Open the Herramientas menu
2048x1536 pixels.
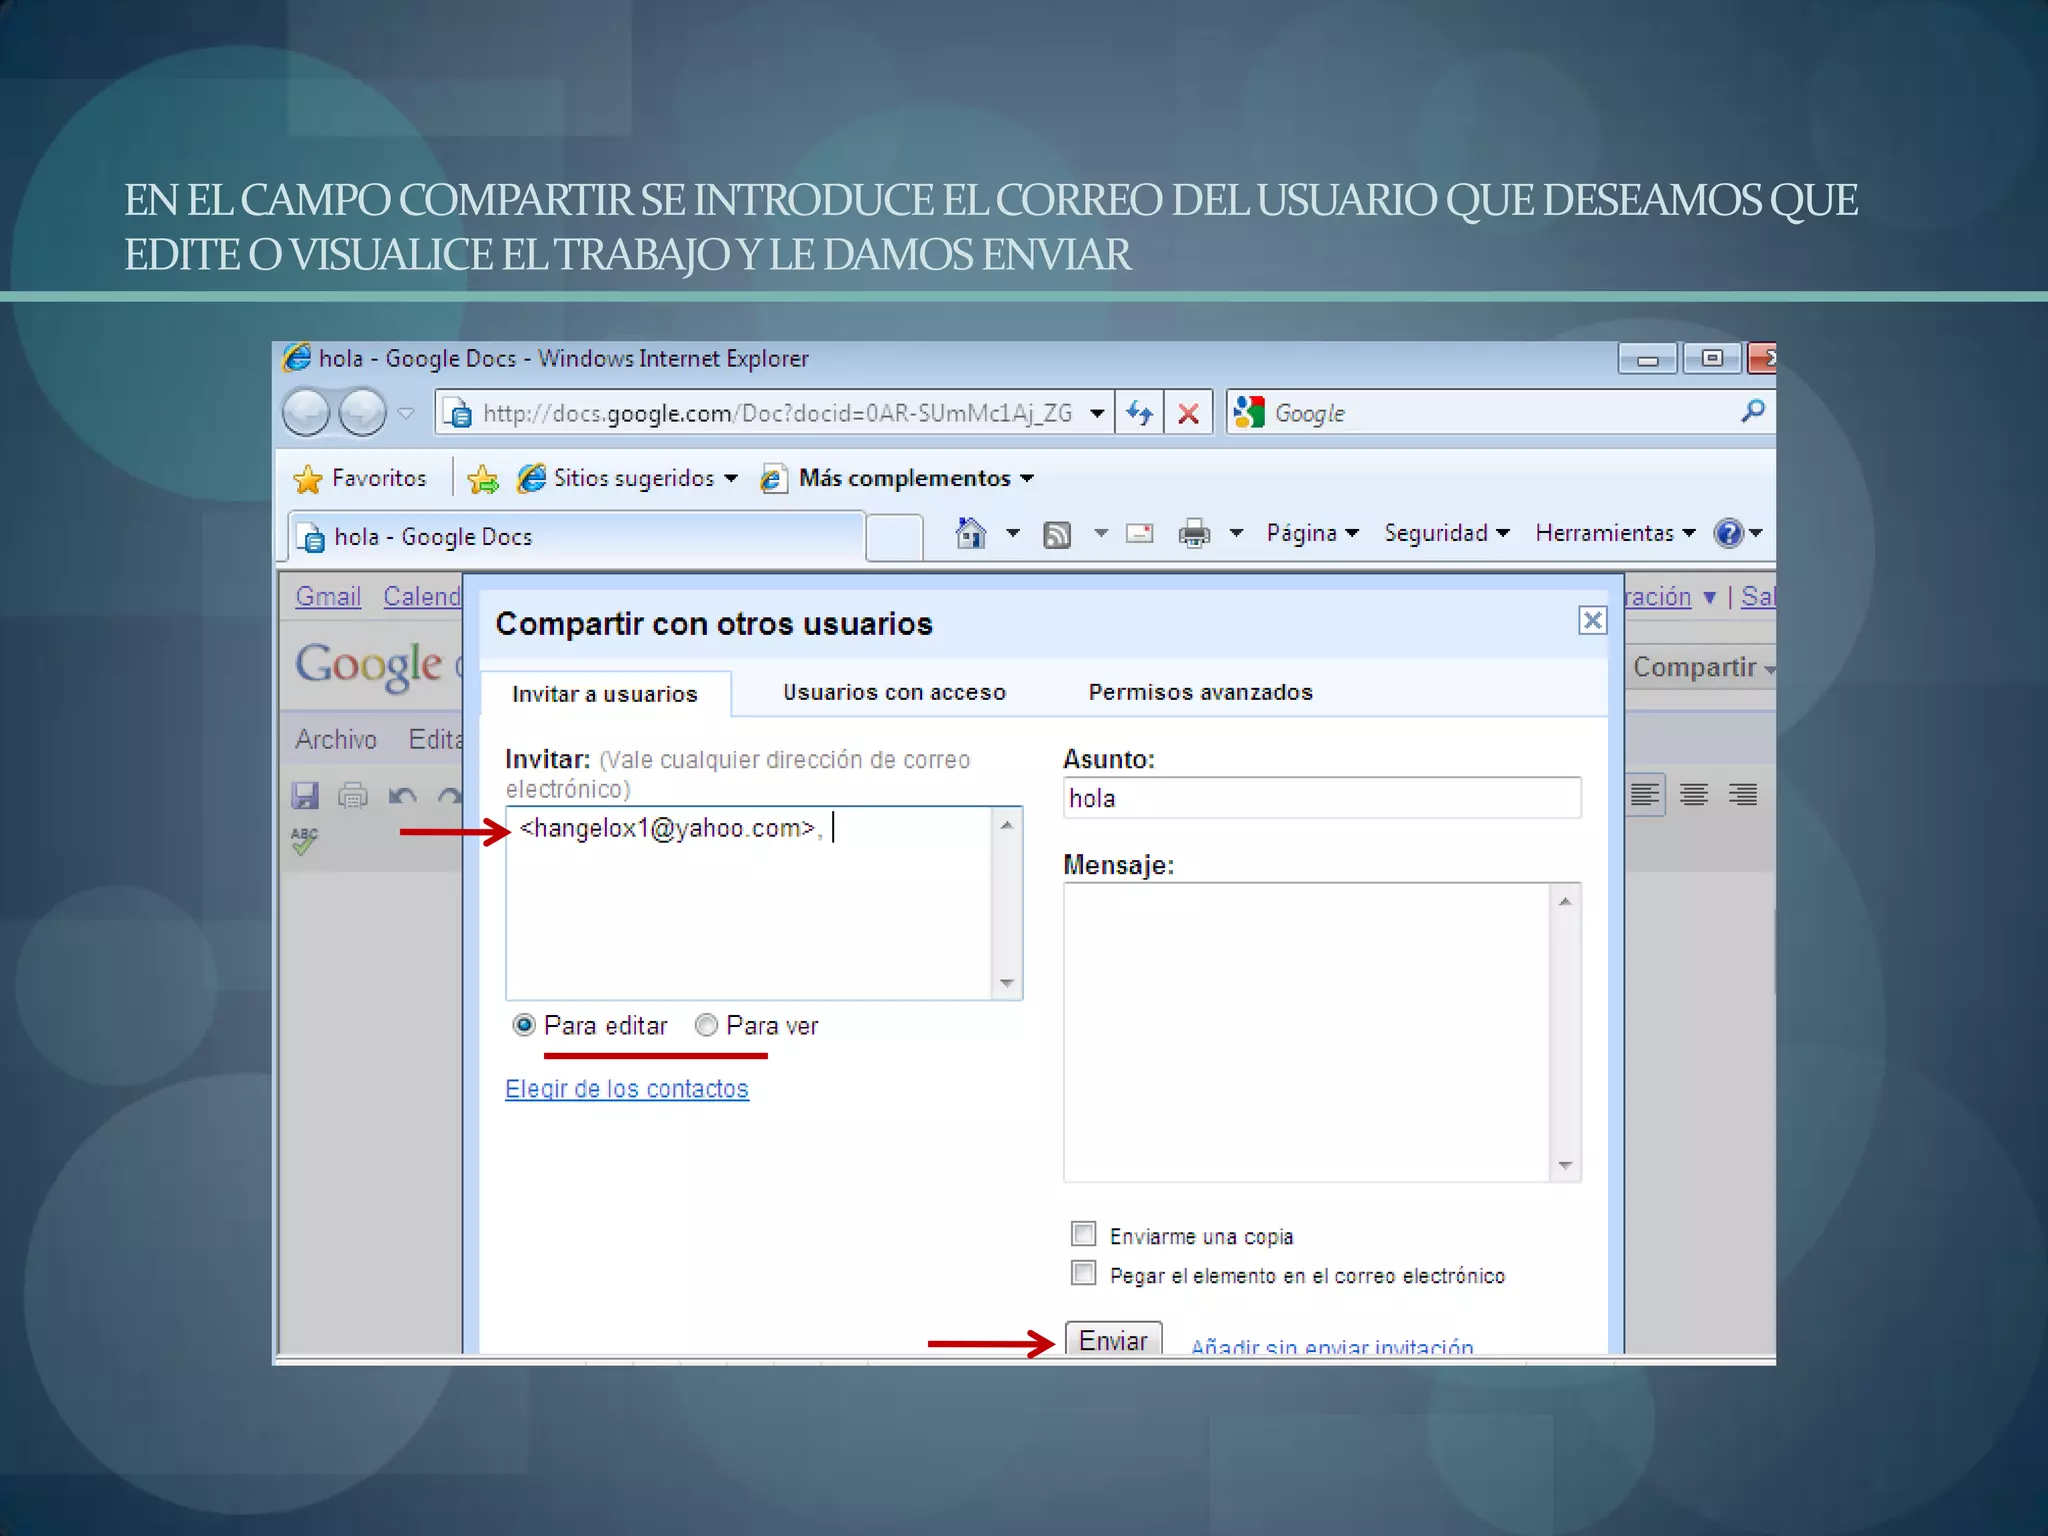tap(1615, 533)
